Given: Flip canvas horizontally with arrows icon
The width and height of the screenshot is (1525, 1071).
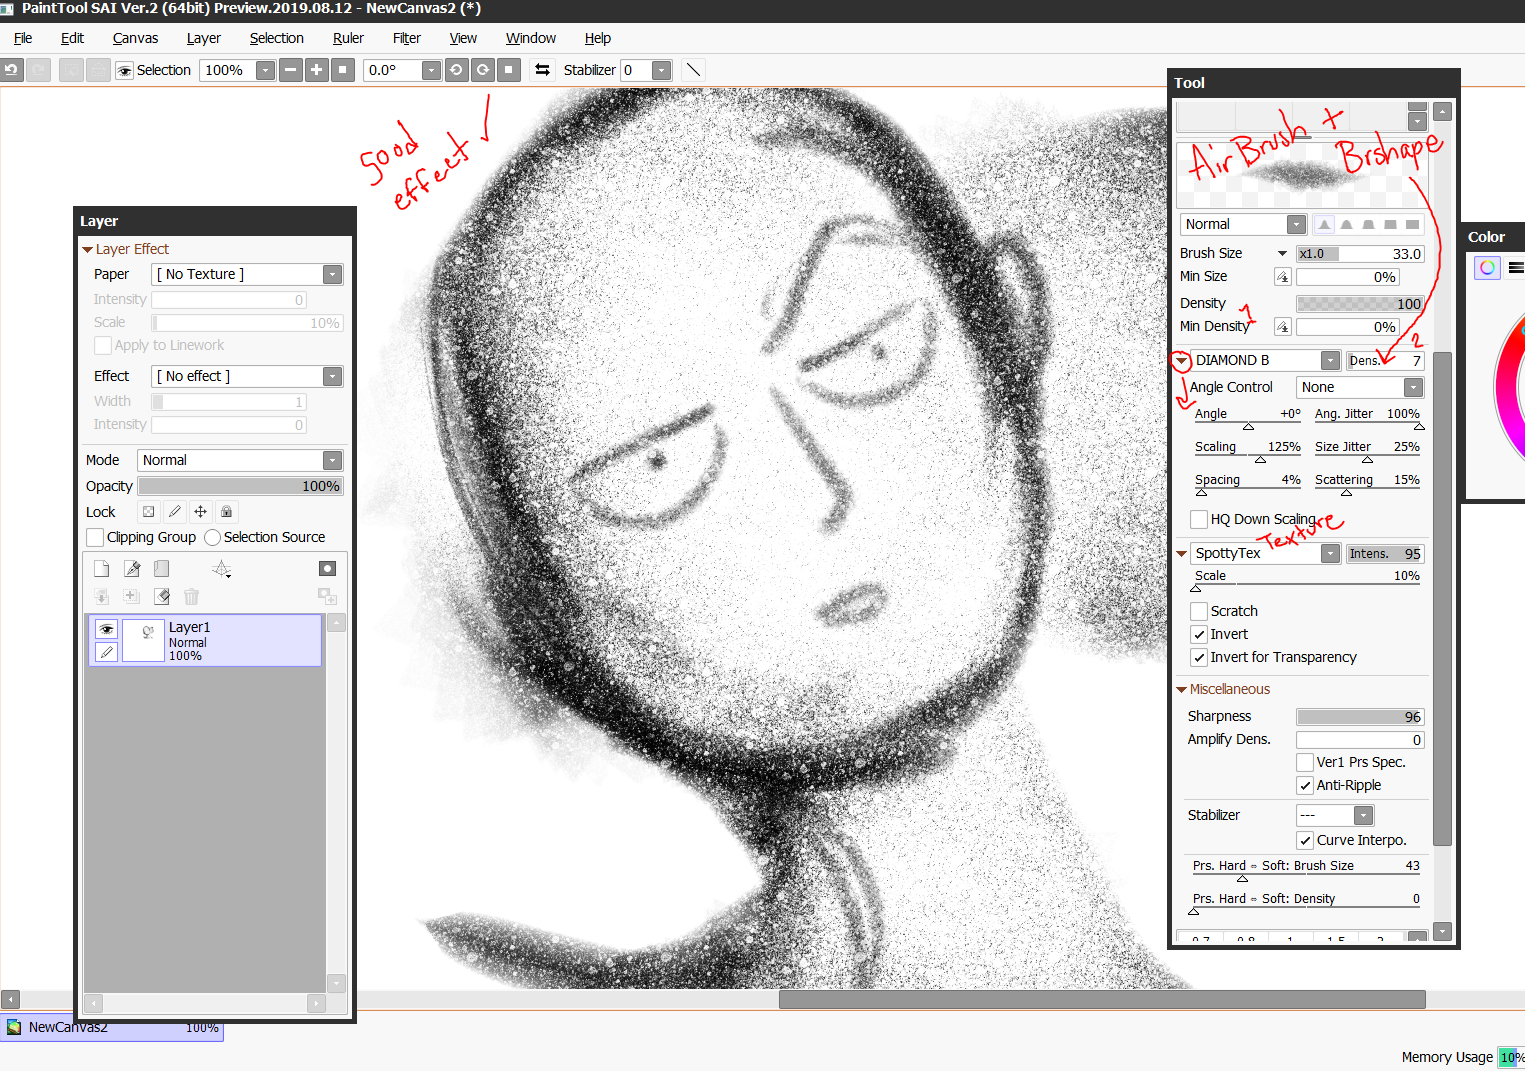Looking at the screenshot, I should [x=542, y=70].
